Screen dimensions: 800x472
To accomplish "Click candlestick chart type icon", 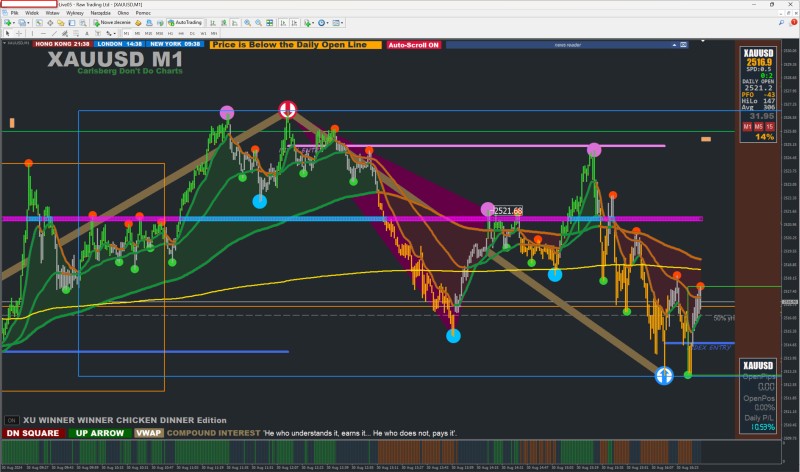I will pos(223,22).
